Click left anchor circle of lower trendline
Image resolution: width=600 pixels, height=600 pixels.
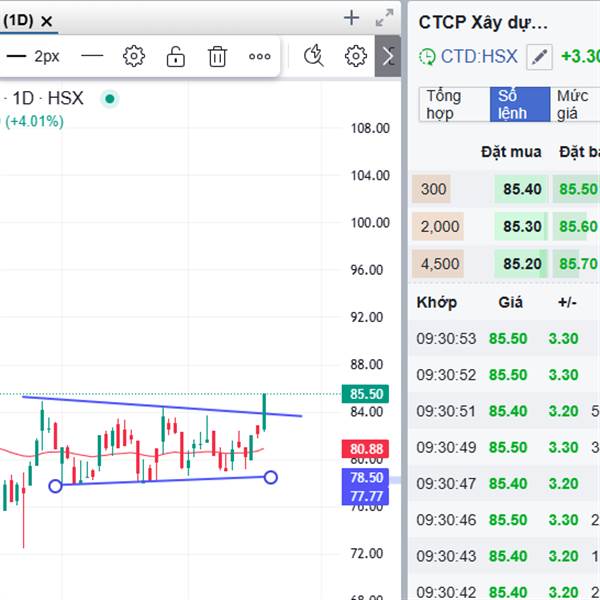(55, 486)
